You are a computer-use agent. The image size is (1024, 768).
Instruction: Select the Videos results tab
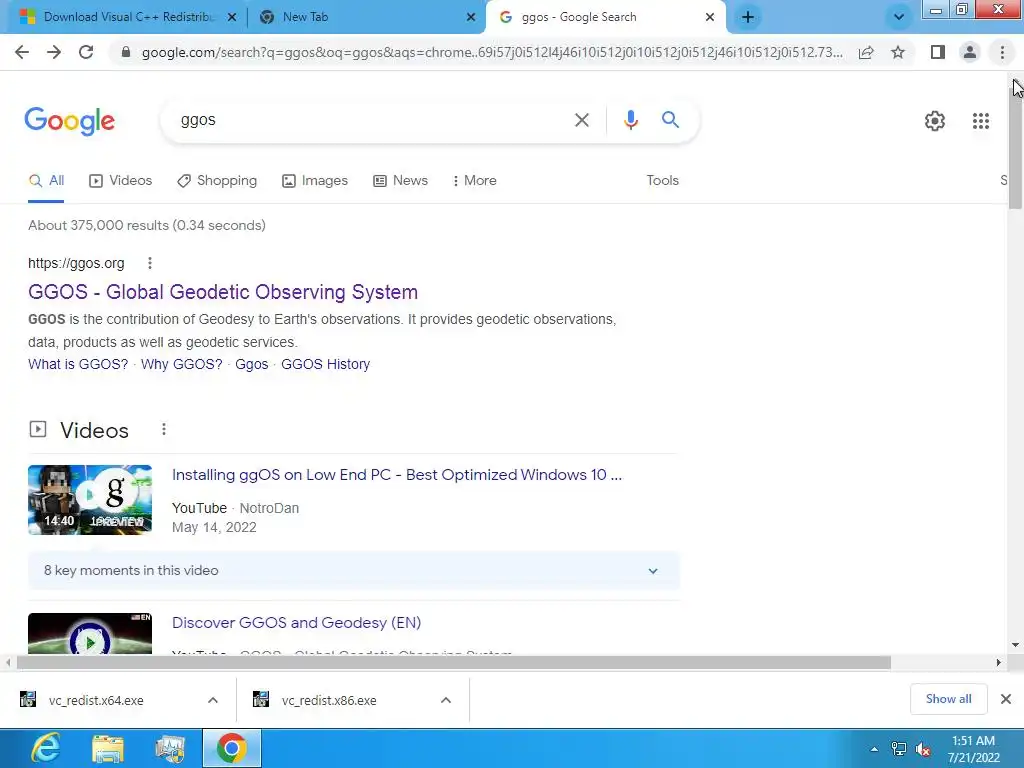tap(120, 181)
